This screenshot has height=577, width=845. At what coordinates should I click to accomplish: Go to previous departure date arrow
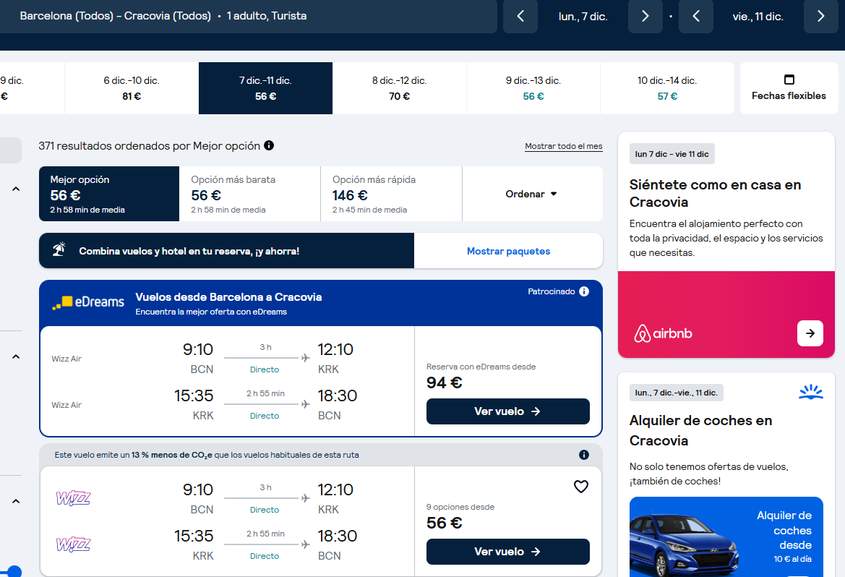click(x=520, y=16)
